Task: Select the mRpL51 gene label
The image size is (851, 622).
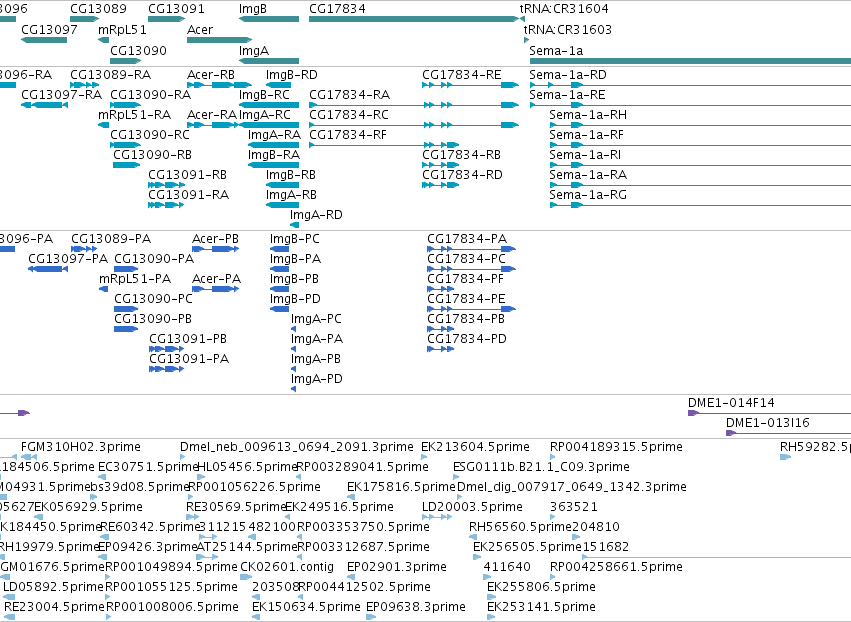Action: pyautogui.click(x=122, y=29)
